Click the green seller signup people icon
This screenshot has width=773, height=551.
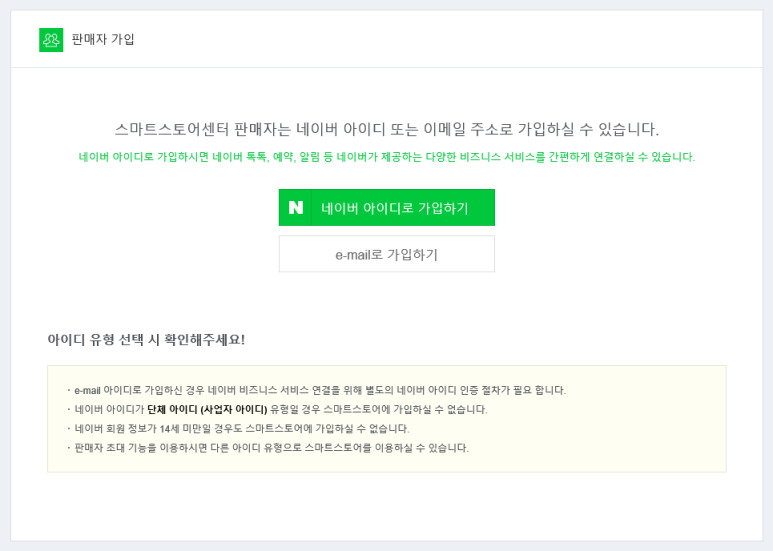[51, 40]
